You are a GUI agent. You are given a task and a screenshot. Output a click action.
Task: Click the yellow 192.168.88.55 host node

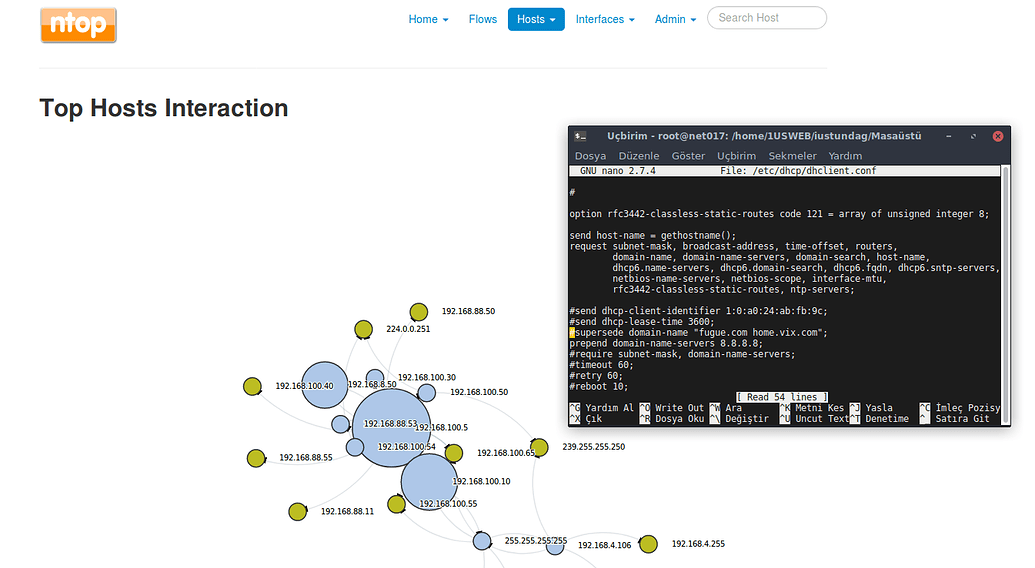[x=255, y=458]
